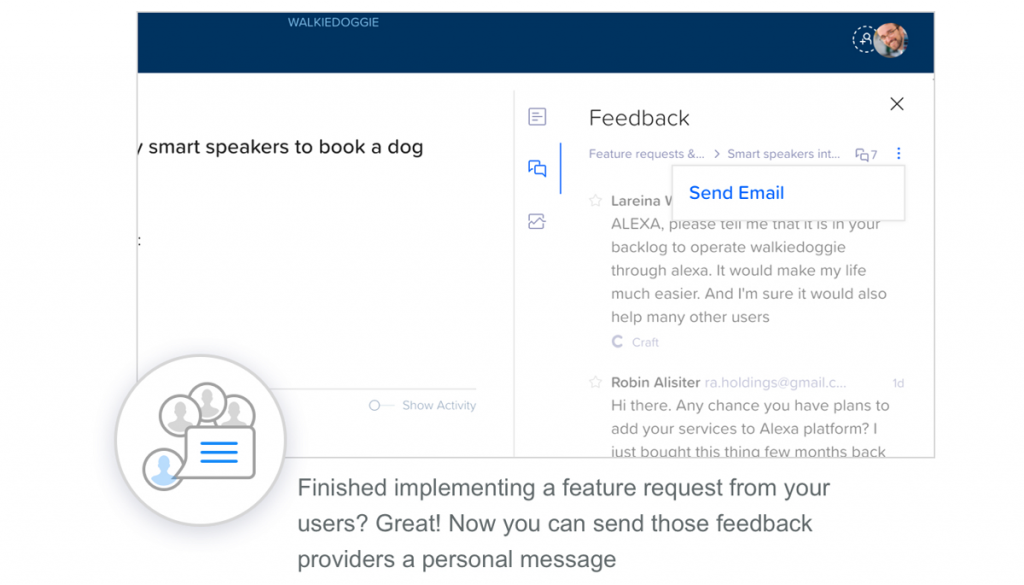1024x585 pixels.
Task: Click the conversation count icon showing 7
Action: click(864, 154)
